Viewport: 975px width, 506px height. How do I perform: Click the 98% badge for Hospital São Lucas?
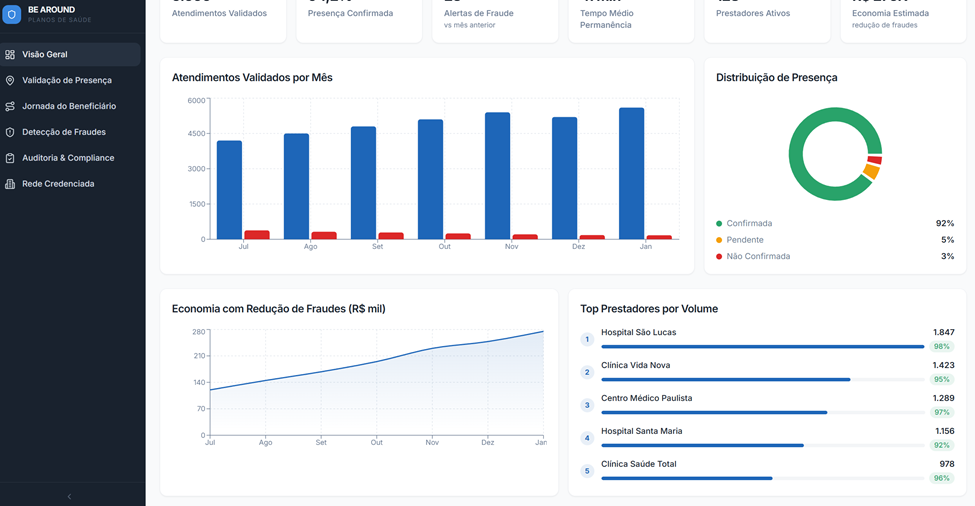coord(942,346)
